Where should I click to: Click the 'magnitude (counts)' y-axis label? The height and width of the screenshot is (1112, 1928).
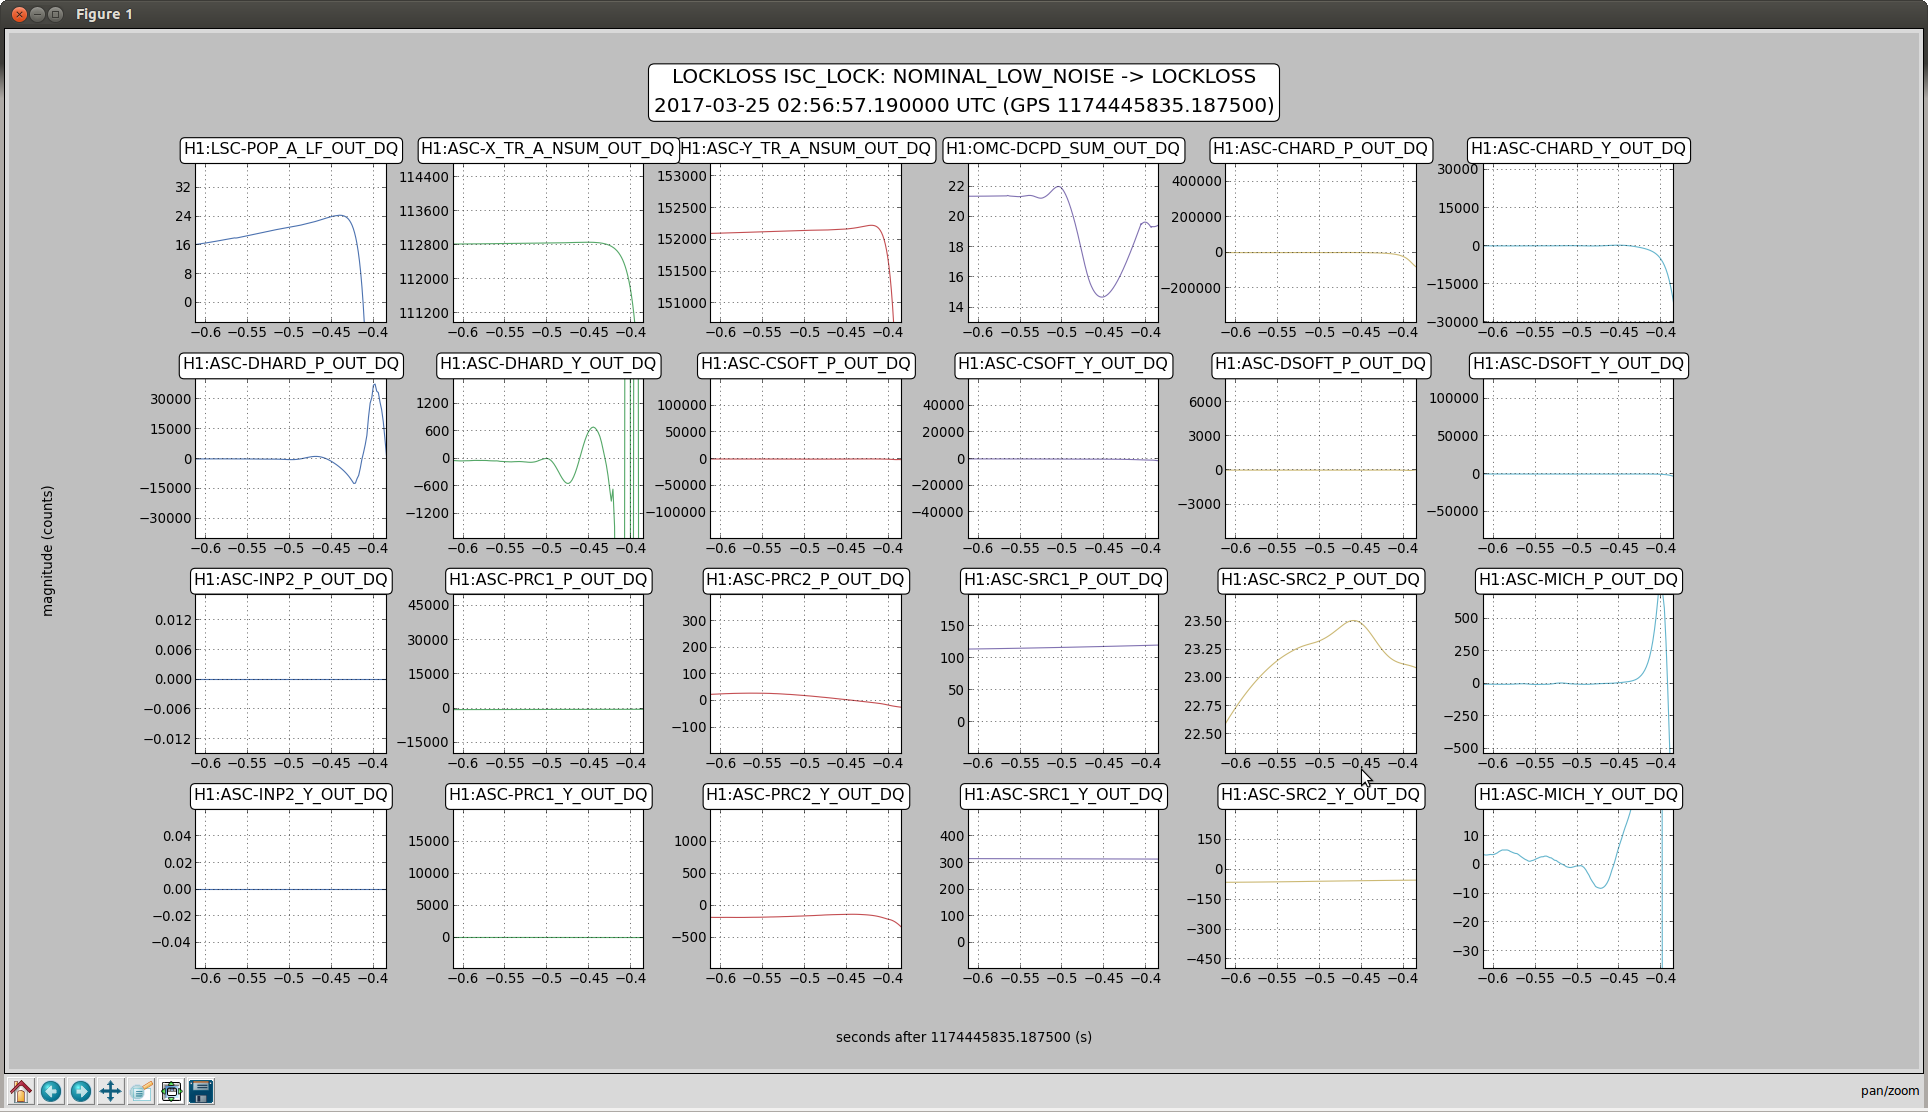tap(47, 551)
